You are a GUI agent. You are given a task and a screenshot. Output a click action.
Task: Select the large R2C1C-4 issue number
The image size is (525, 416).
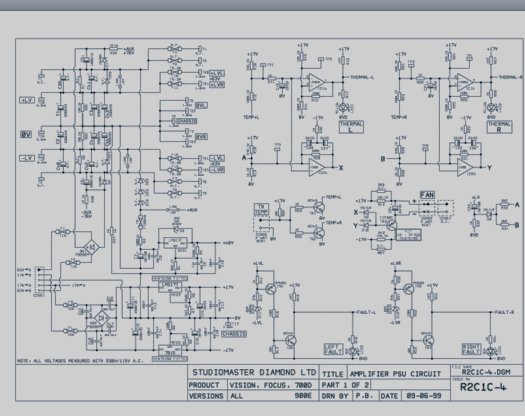[483, 387]
